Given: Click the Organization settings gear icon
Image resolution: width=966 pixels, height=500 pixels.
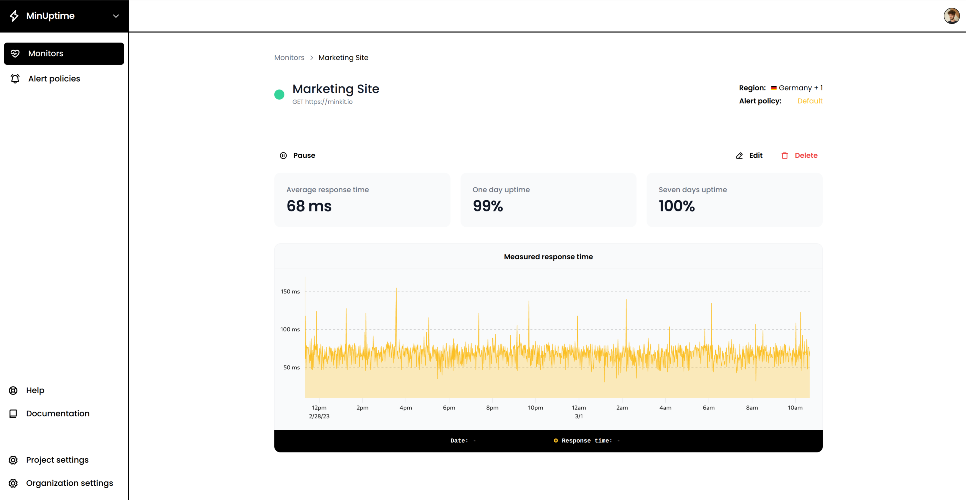Looking at the screenshot, I should pos(13,483).
